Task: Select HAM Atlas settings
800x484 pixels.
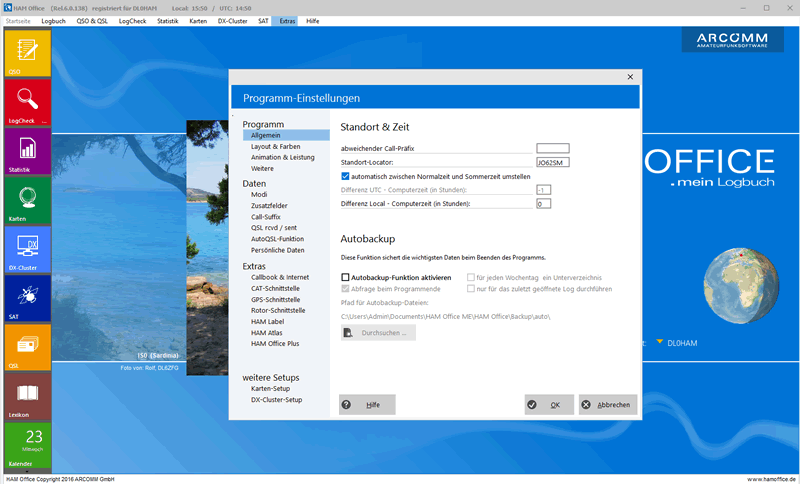Action: point(267,333)
